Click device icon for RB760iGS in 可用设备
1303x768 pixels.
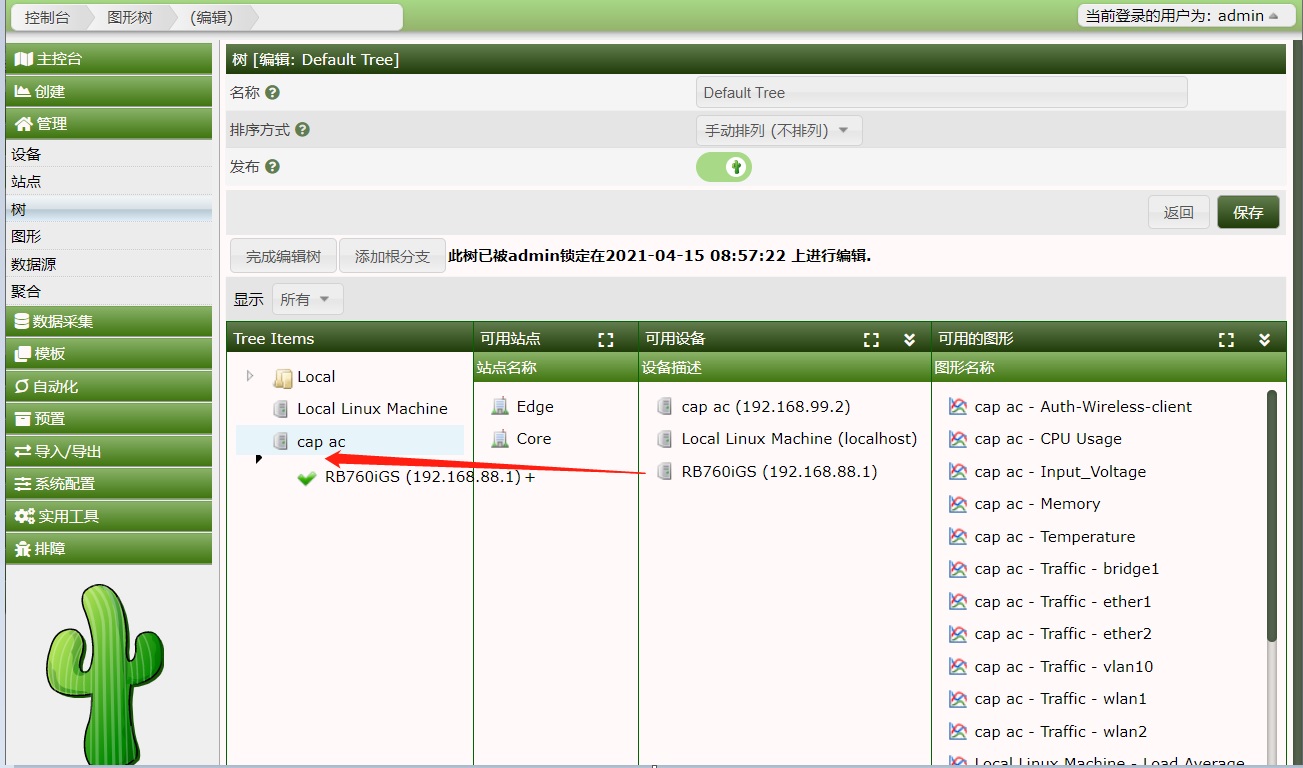[665, 472]
